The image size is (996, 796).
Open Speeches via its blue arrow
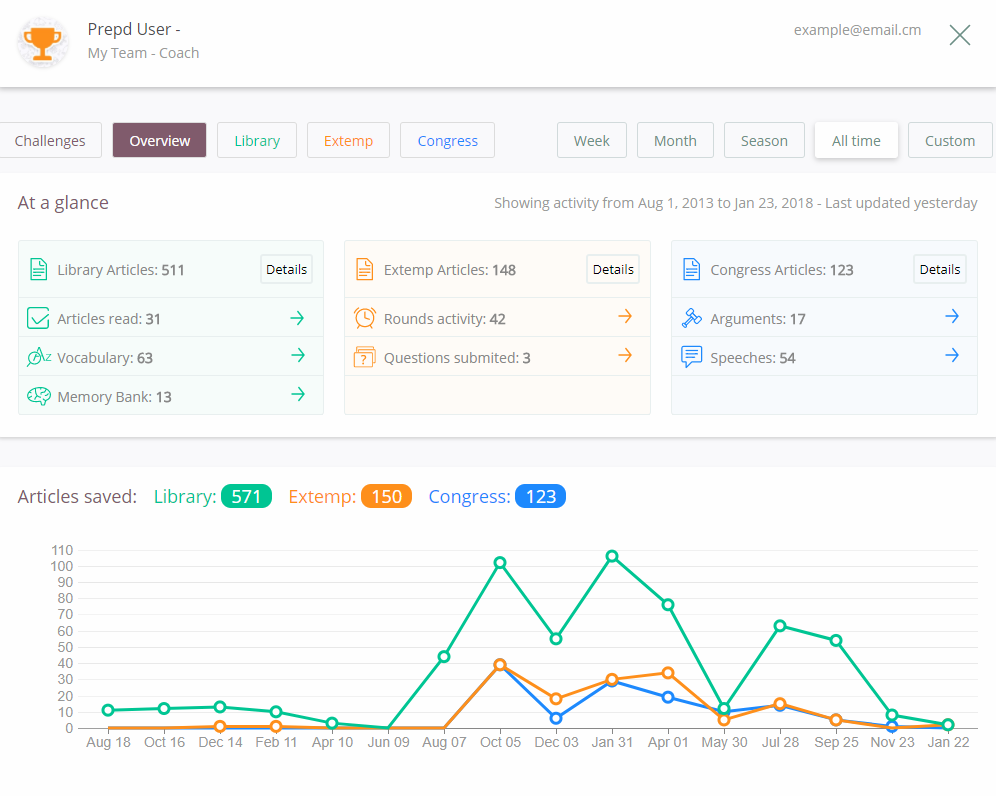click(x=952, y=355)
